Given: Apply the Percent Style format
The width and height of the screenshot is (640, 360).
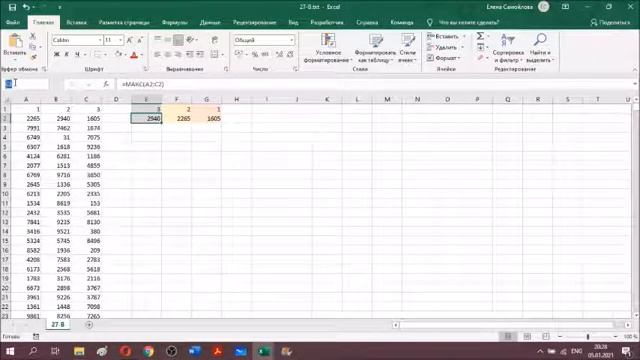Looking at the screenshot, I should click(255, 54).
